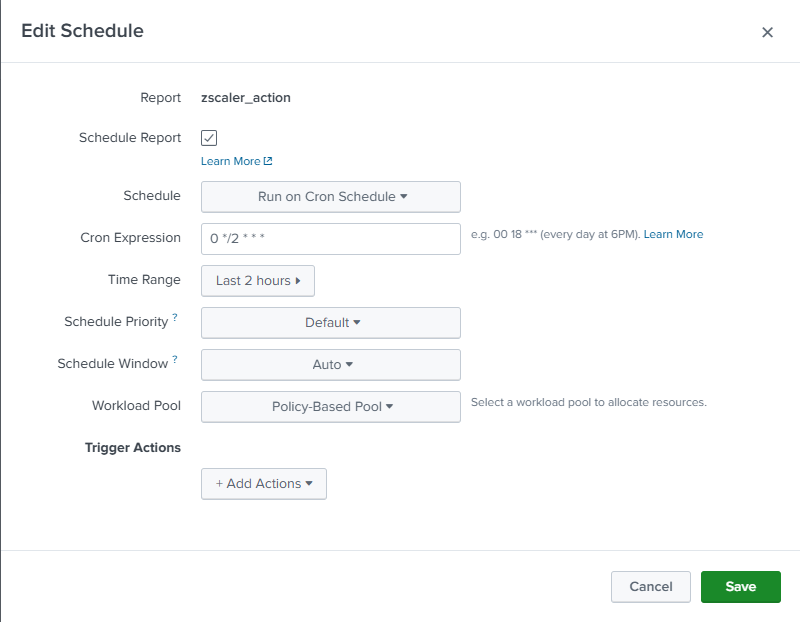Image resolution: width=800 pixels, height=622 pixels.
Task: Open the Last 2 hours time range picker
Action: point(258,281)
